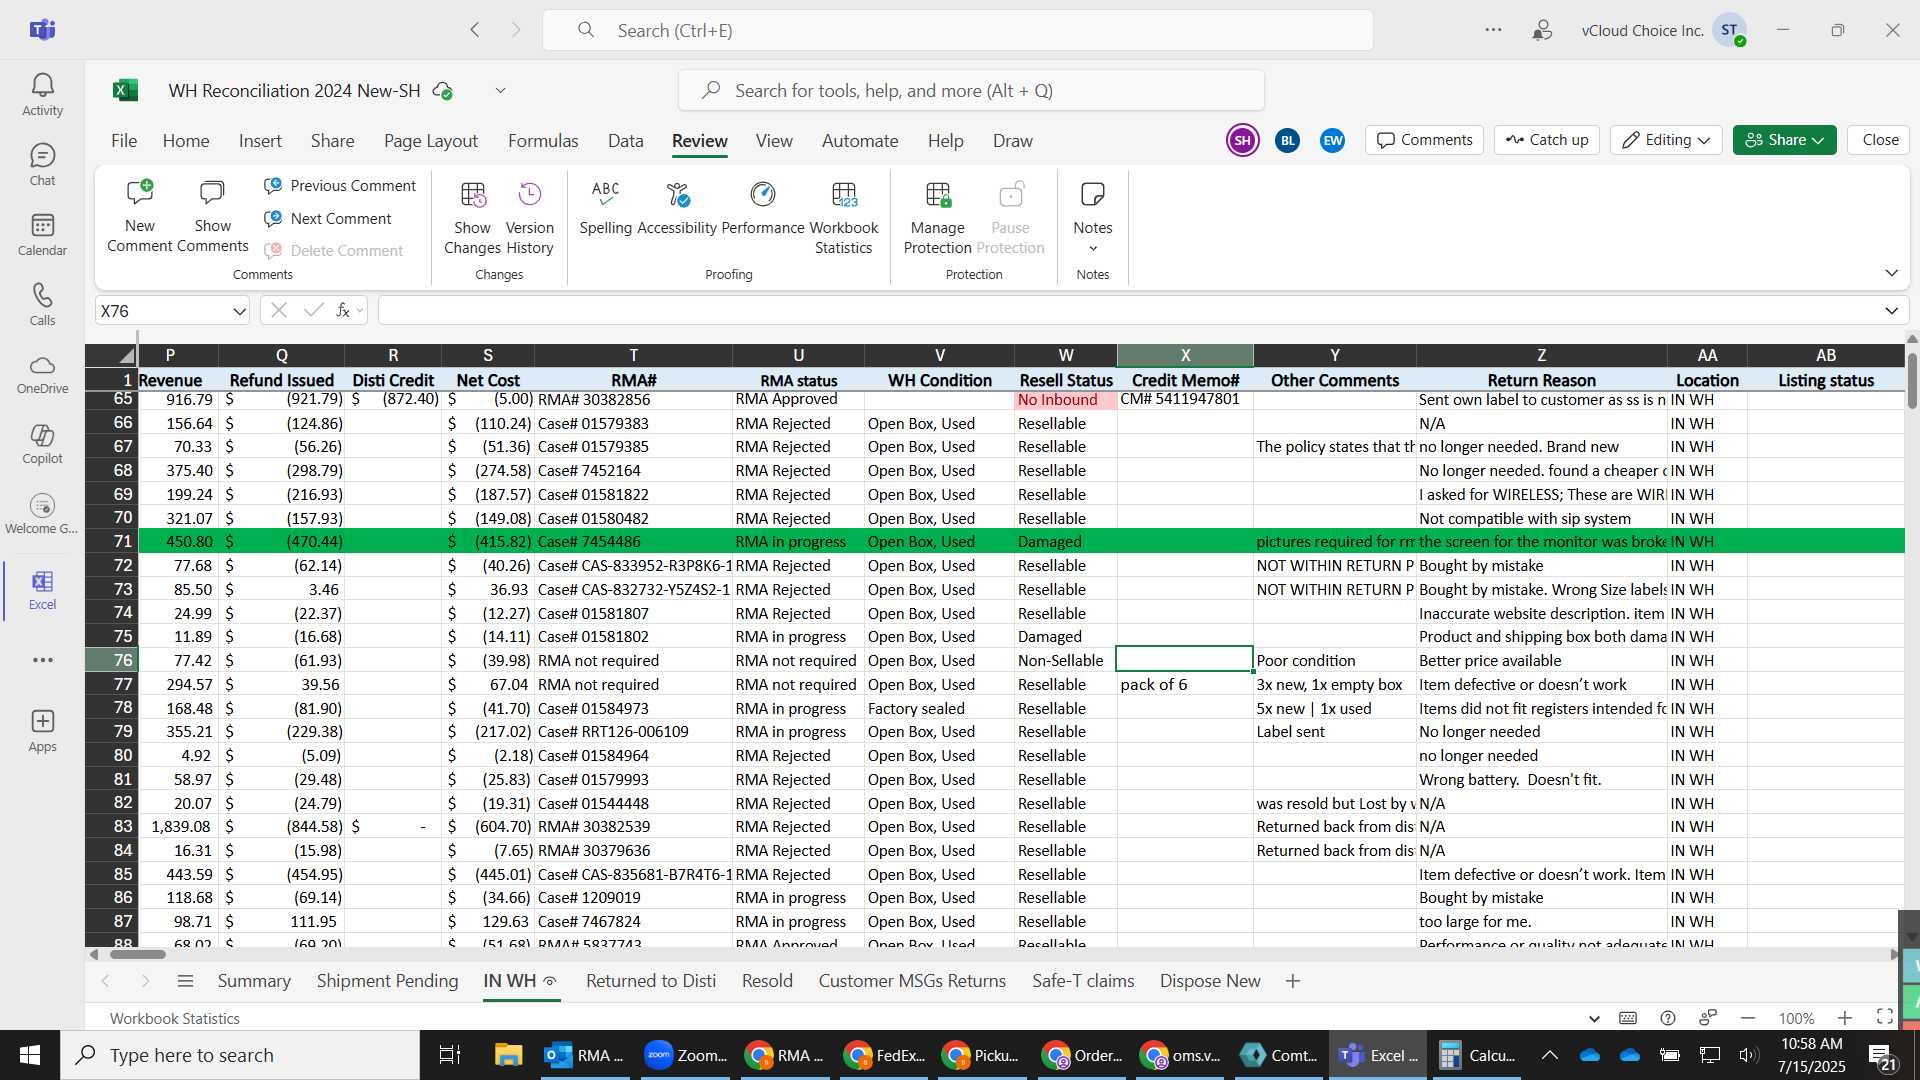Screen dimensions: 1920x1080
Task: Go to Next Comment
Action: coord(328,219)
